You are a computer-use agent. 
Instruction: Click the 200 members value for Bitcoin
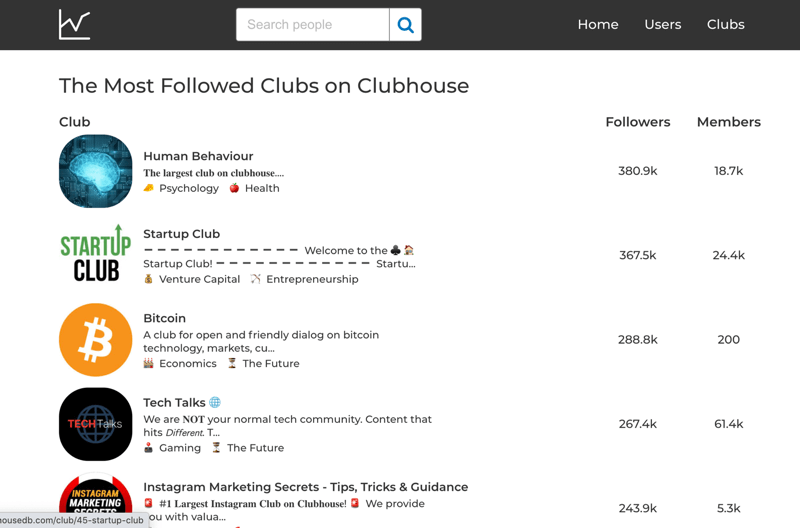coord(729,340)
